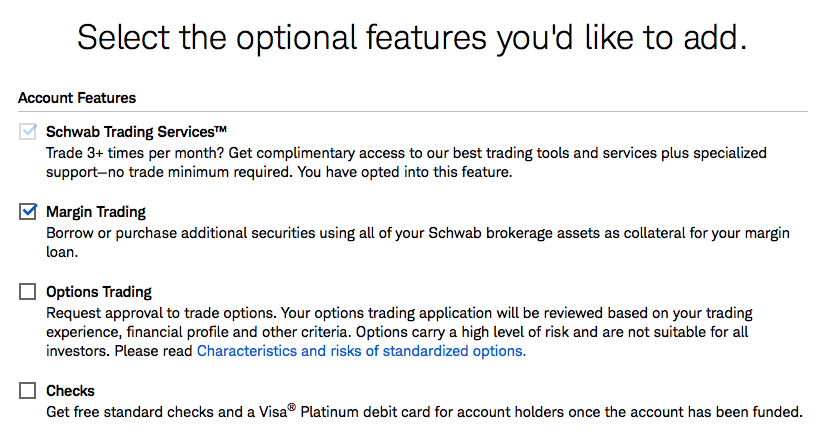Click the Account Features section header
This screenshot has width=828, height=447.
77,98
